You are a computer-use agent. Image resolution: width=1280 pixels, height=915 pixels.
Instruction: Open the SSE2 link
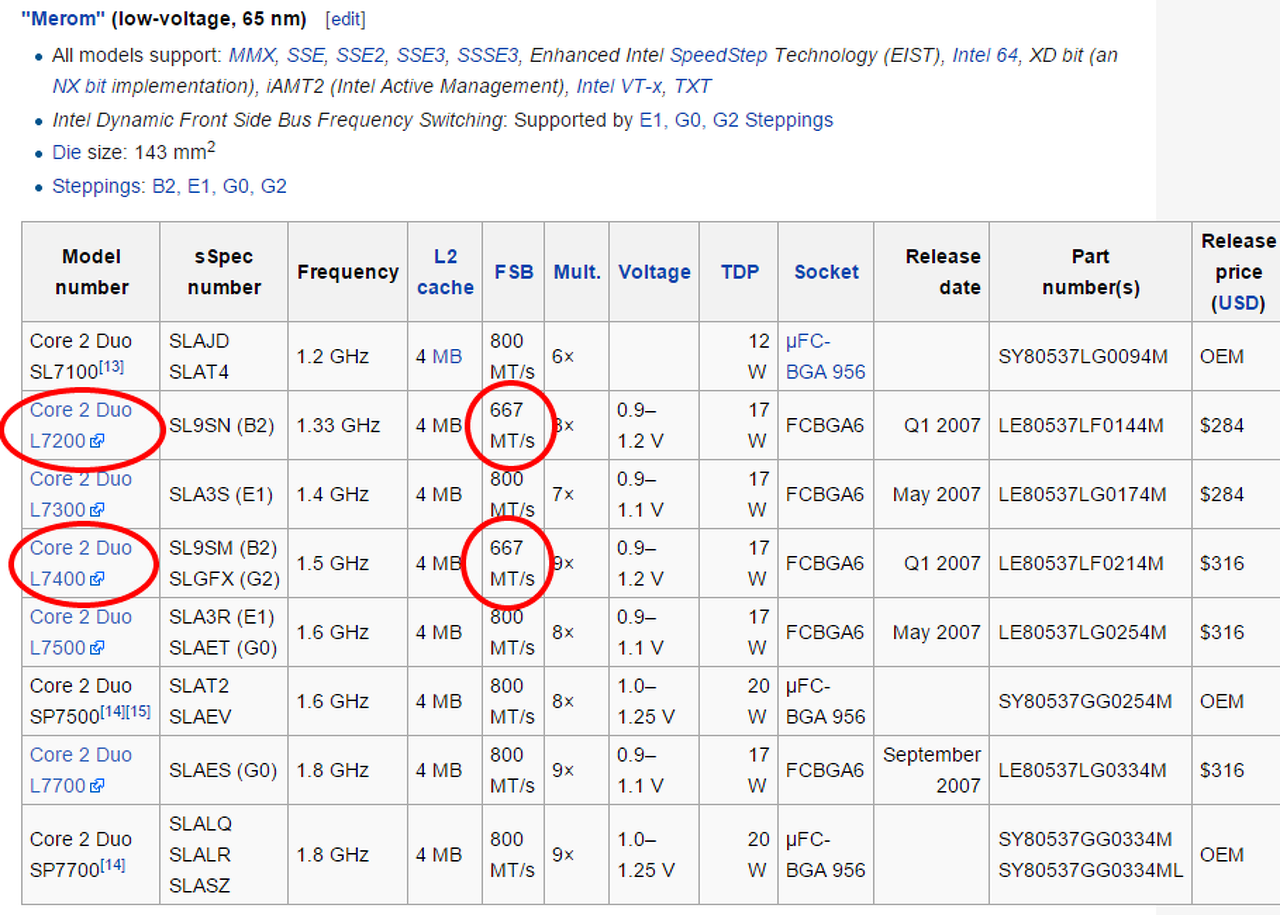(x=360, y=55)
